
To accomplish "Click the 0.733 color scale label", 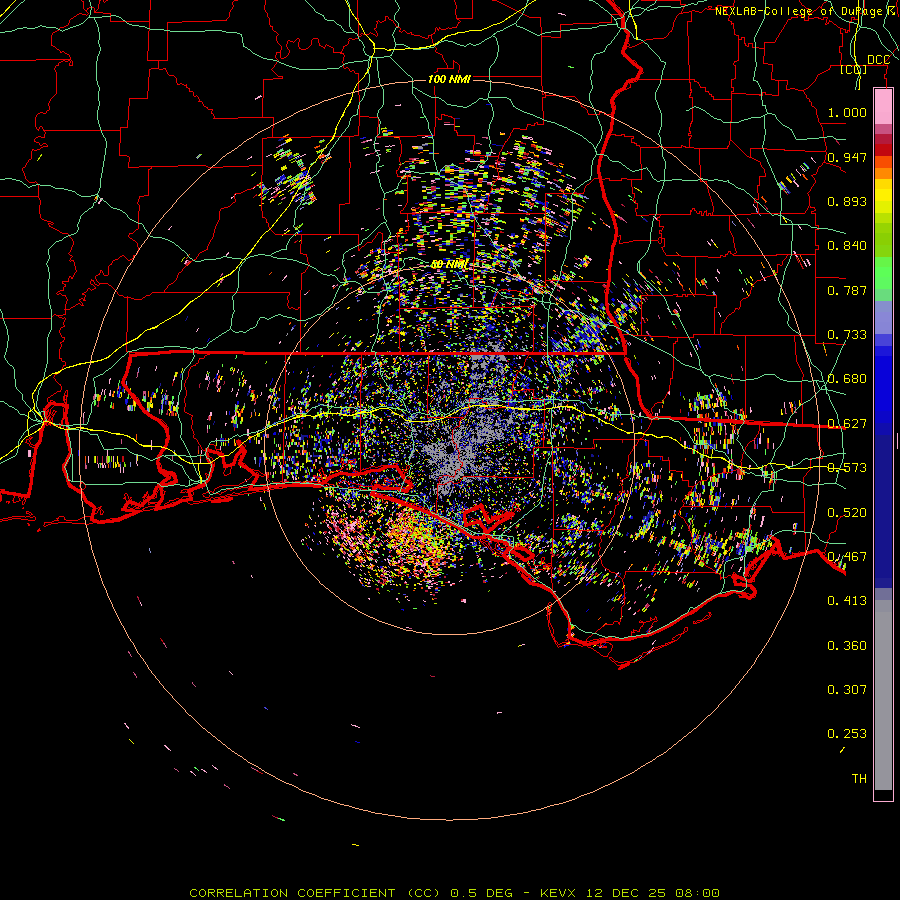I will [847, 335].
